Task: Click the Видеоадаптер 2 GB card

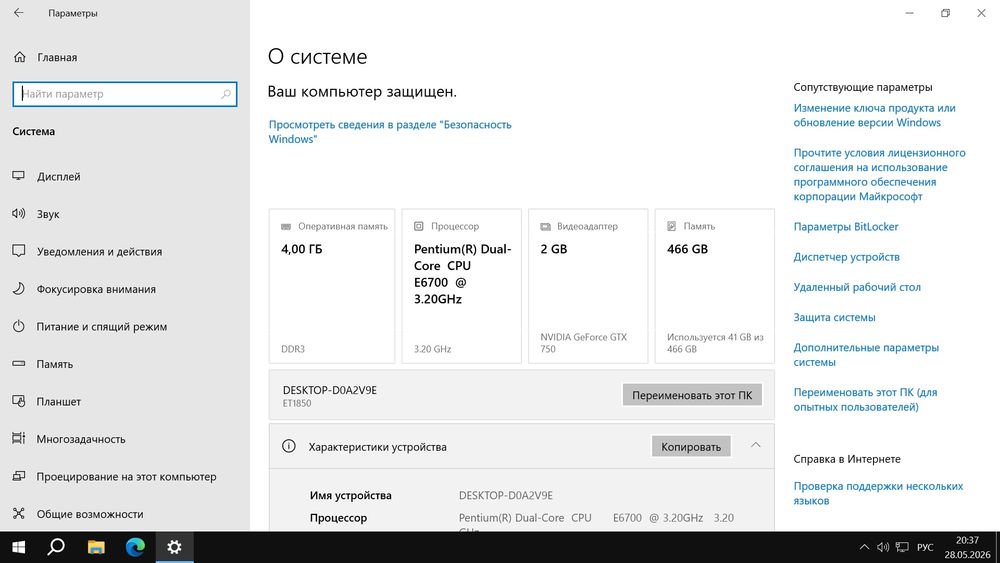Action: tap(588, 286)
